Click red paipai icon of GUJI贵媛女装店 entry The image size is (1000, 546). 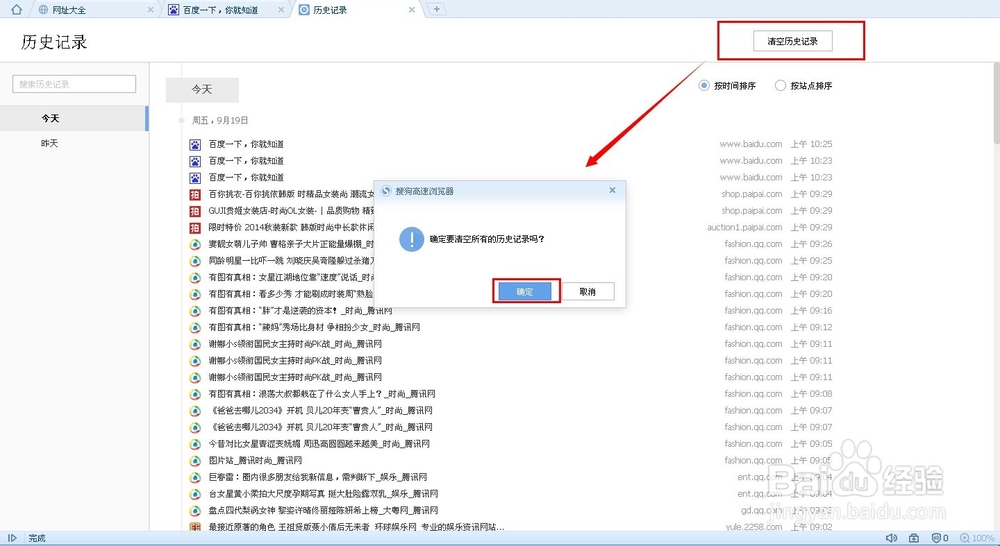point(195,211)
